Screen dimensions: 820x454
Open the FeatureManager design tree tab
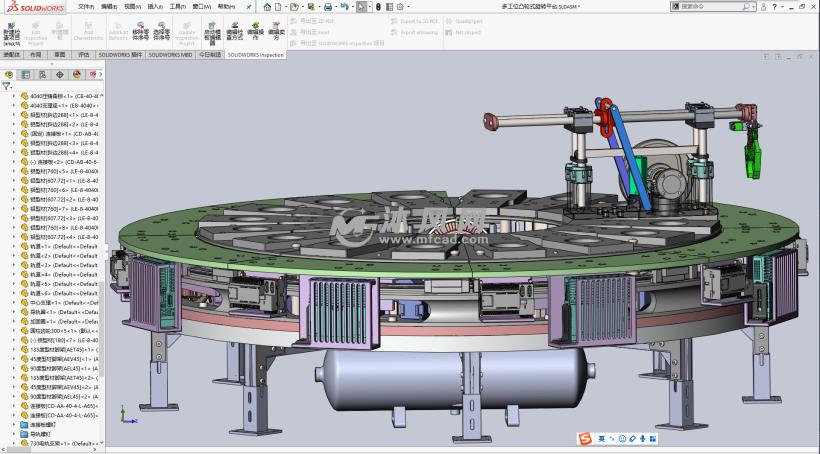point(10,73)
